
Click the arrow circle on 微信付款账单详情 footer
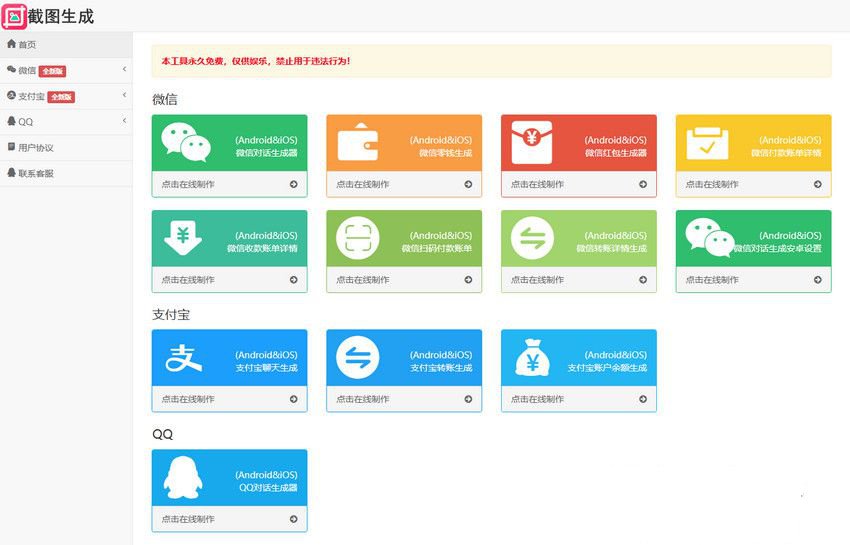click(817, 184)
